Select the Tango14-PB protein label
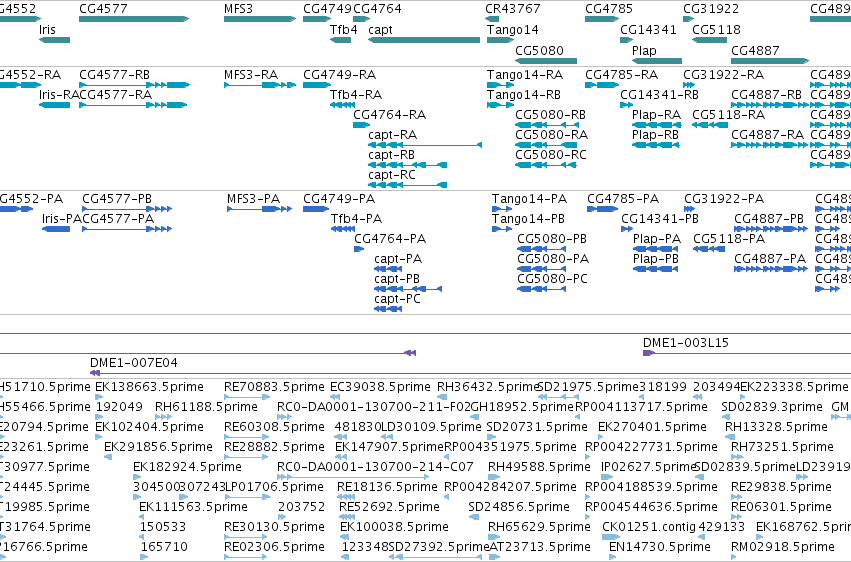The width and height of the screenshot is (851, 562). tap(528, 219)
